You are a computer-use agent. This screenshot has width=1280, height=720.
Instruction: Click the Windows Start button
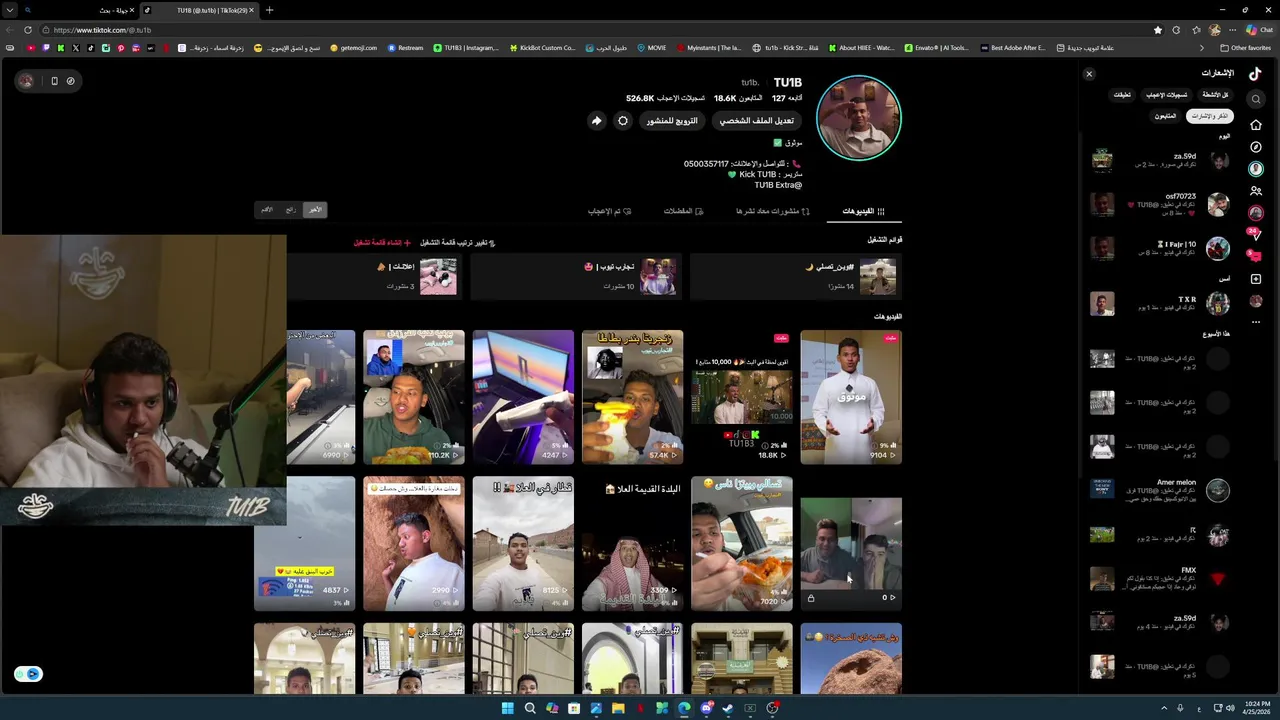point(507,708)
